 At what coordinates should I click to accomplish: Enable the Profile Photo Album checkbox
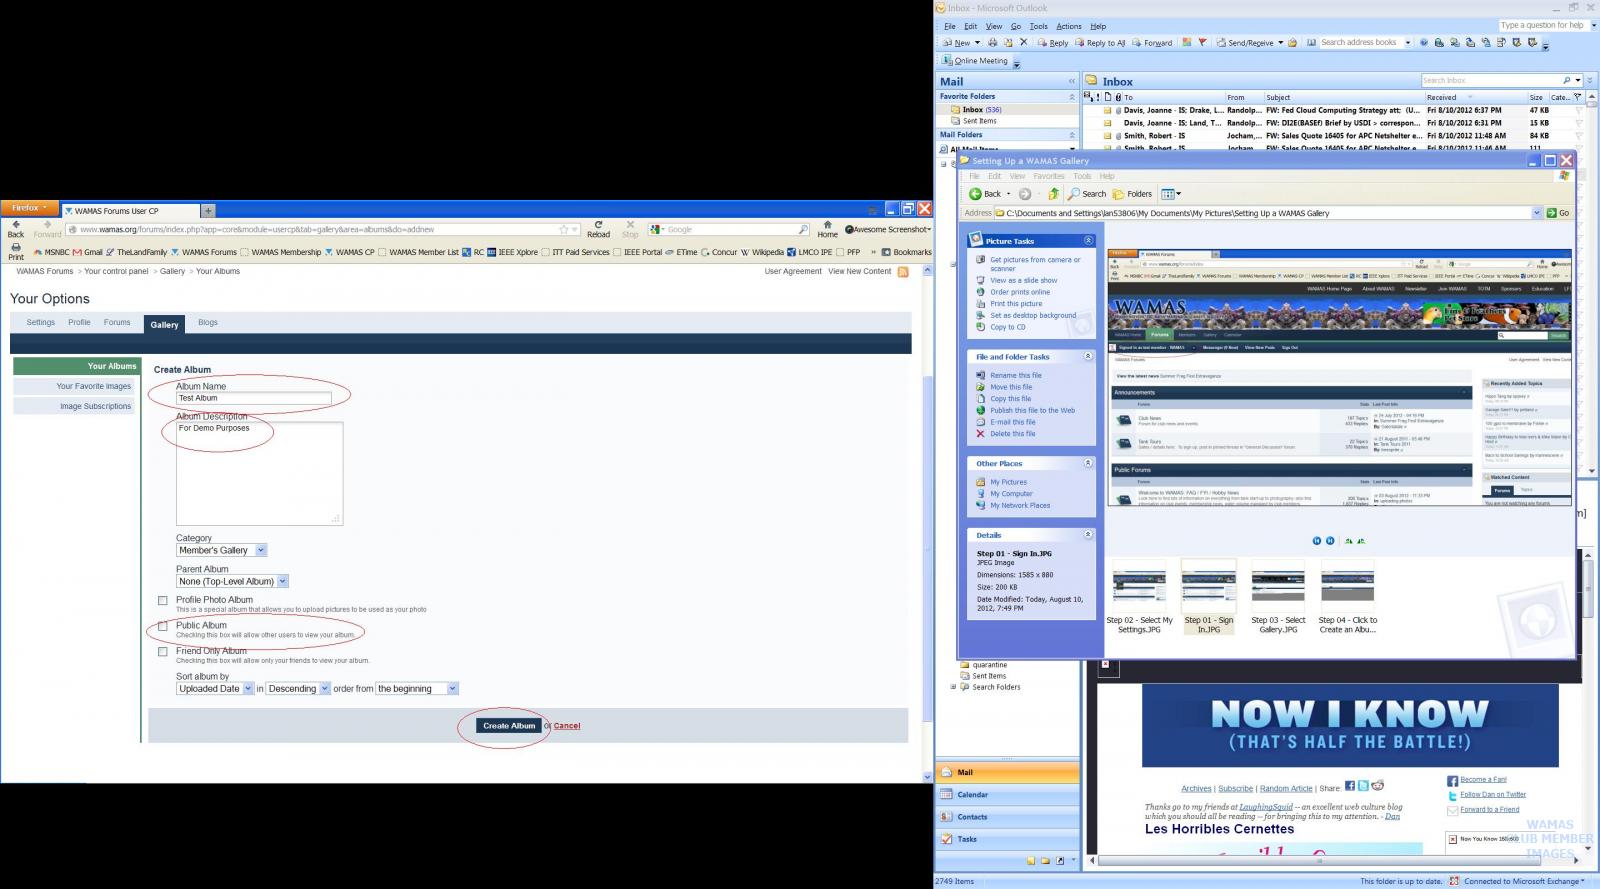tap(163, 601)
